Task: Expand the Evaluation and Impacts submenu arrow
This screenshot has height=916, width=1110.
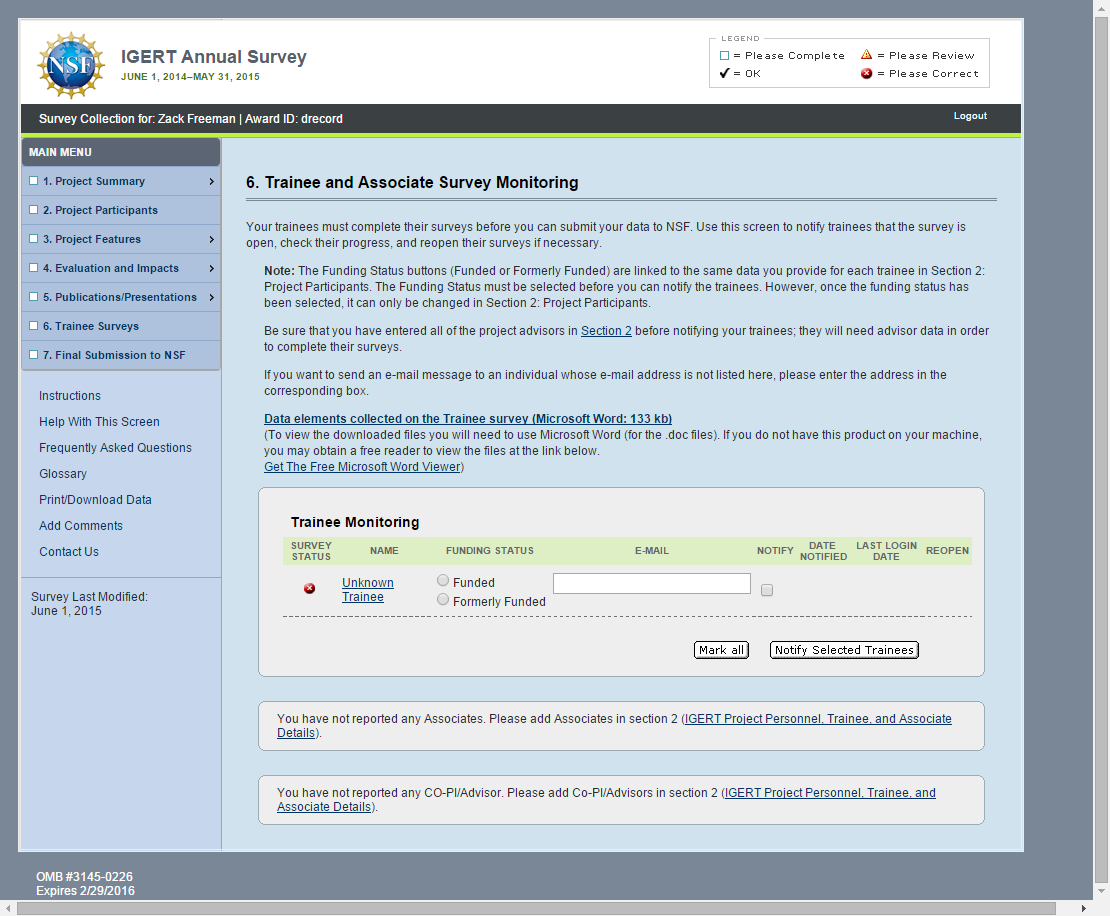Action: click(211, 268)
